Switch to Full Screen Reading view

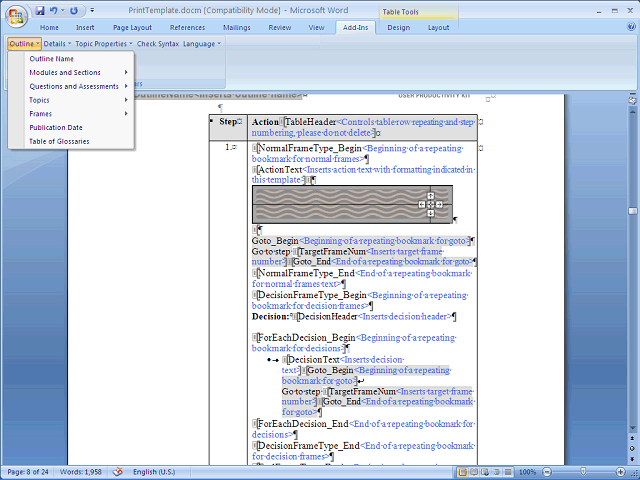click(475, 472)
